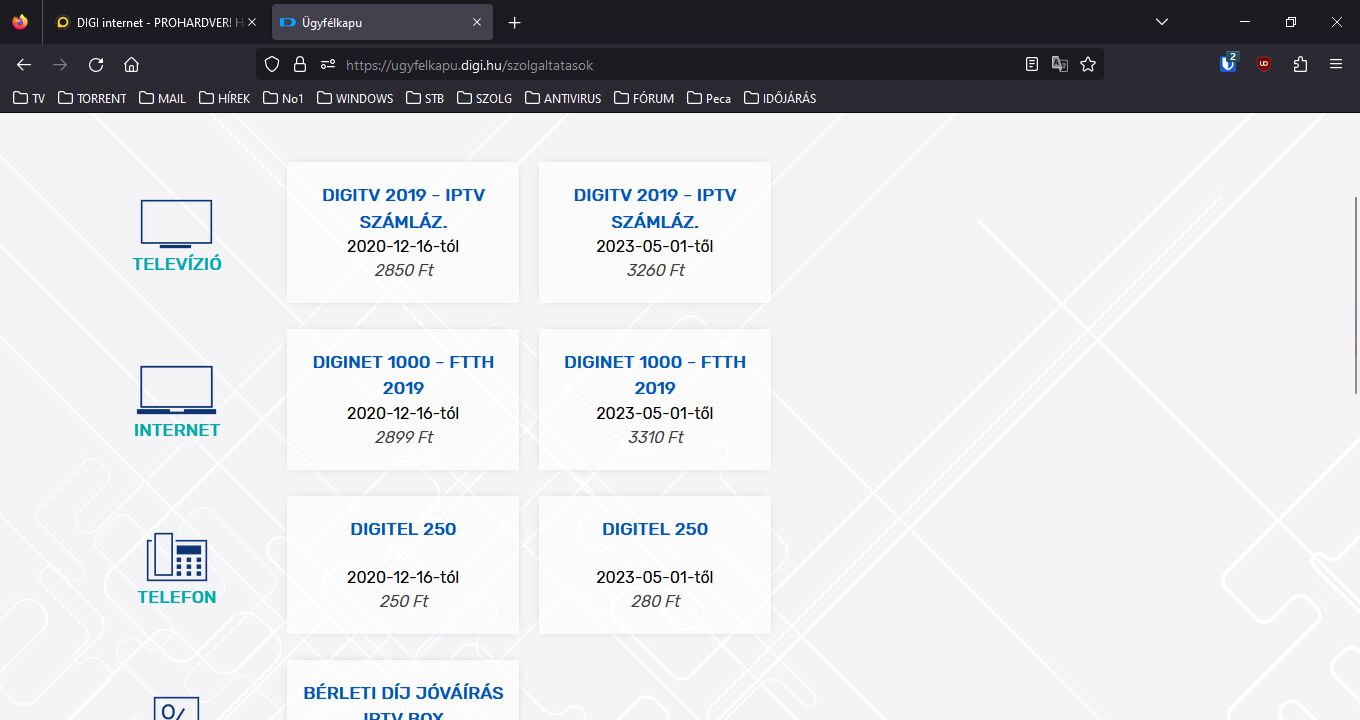Click the TELEFON category label

(x=177, y=597)
